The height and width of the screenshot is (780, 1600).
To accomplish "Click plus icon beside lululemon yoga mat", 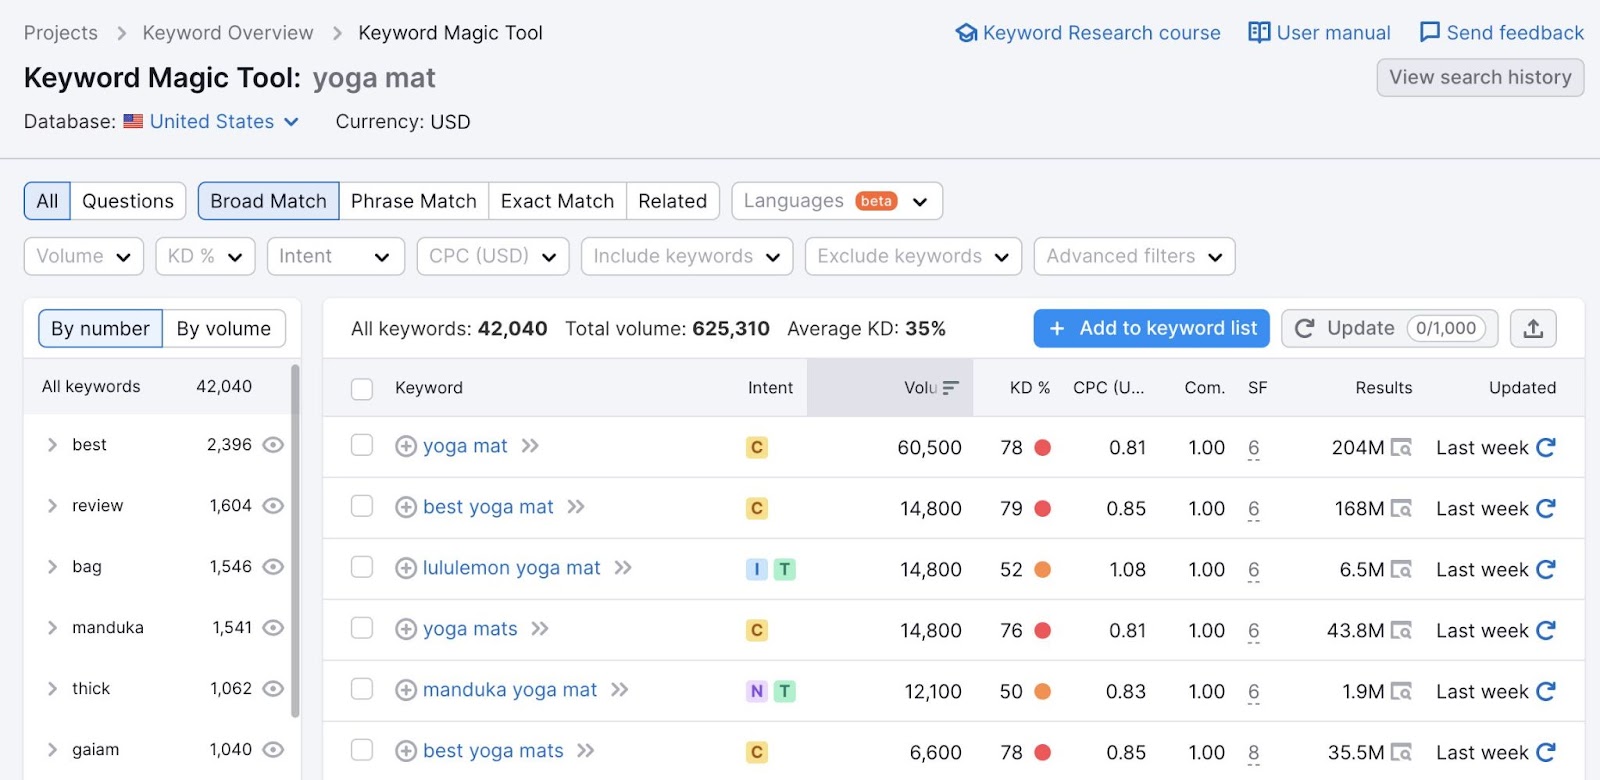I will tap(406, 569).
